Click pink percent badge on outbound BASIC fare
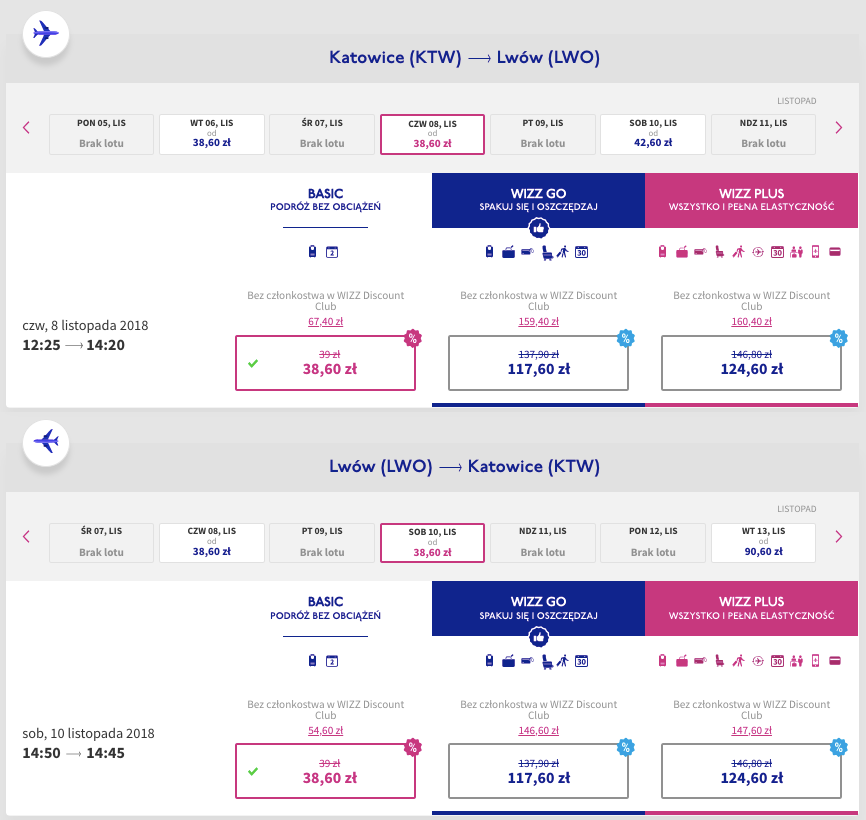Image resolution: width=866 pixels, height=820 pixels. [411, 338]
